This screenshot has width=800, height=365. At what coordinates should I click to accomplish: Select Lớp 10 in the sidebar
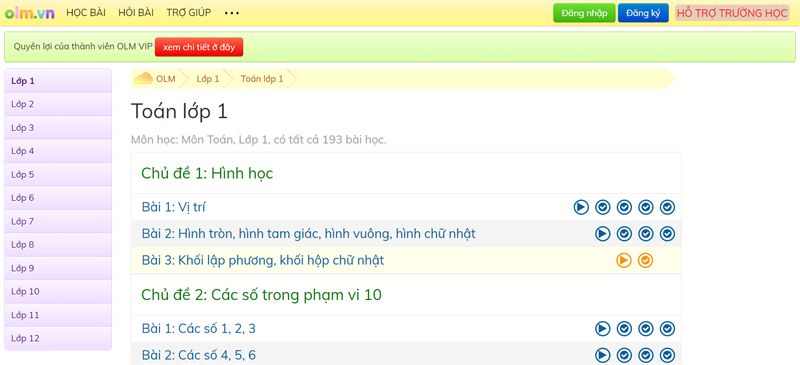pos(58,292)
